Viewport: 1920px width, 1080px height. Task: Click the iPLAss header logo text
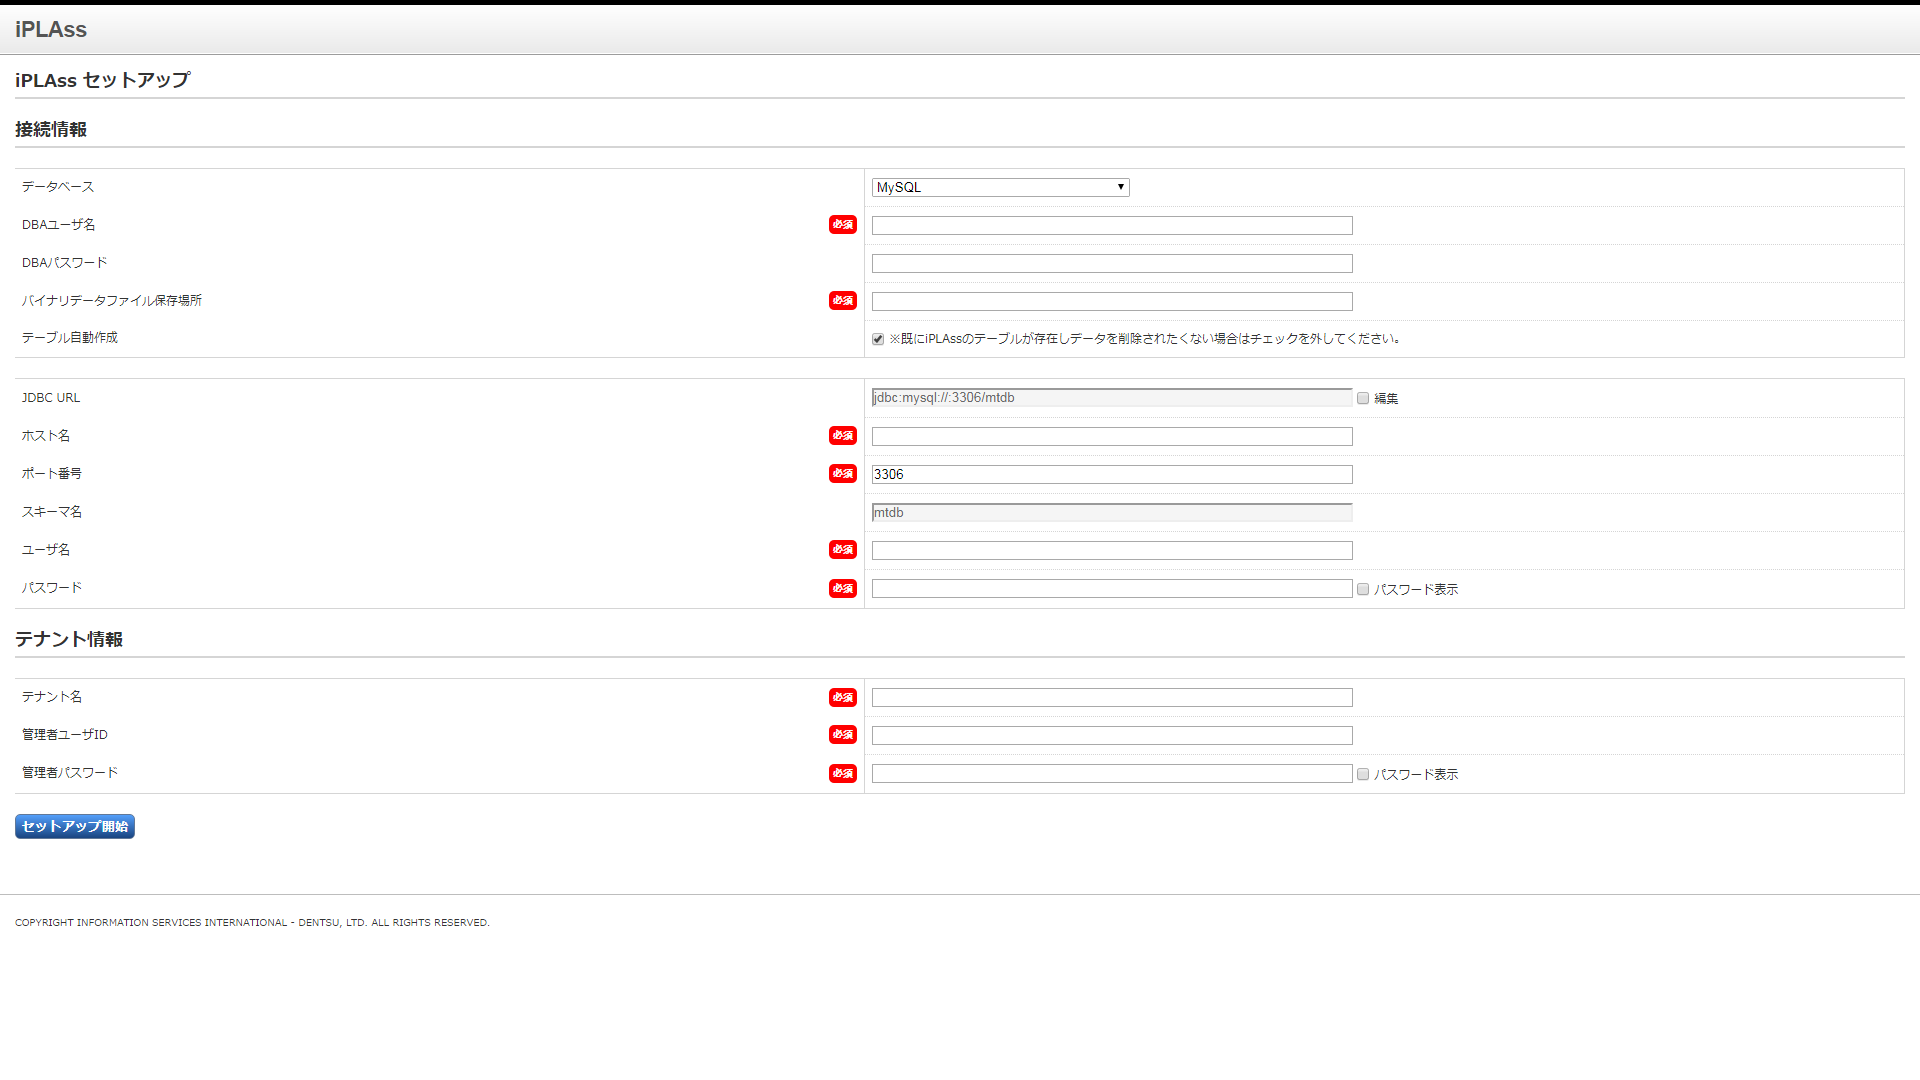(x=51, y=30)
